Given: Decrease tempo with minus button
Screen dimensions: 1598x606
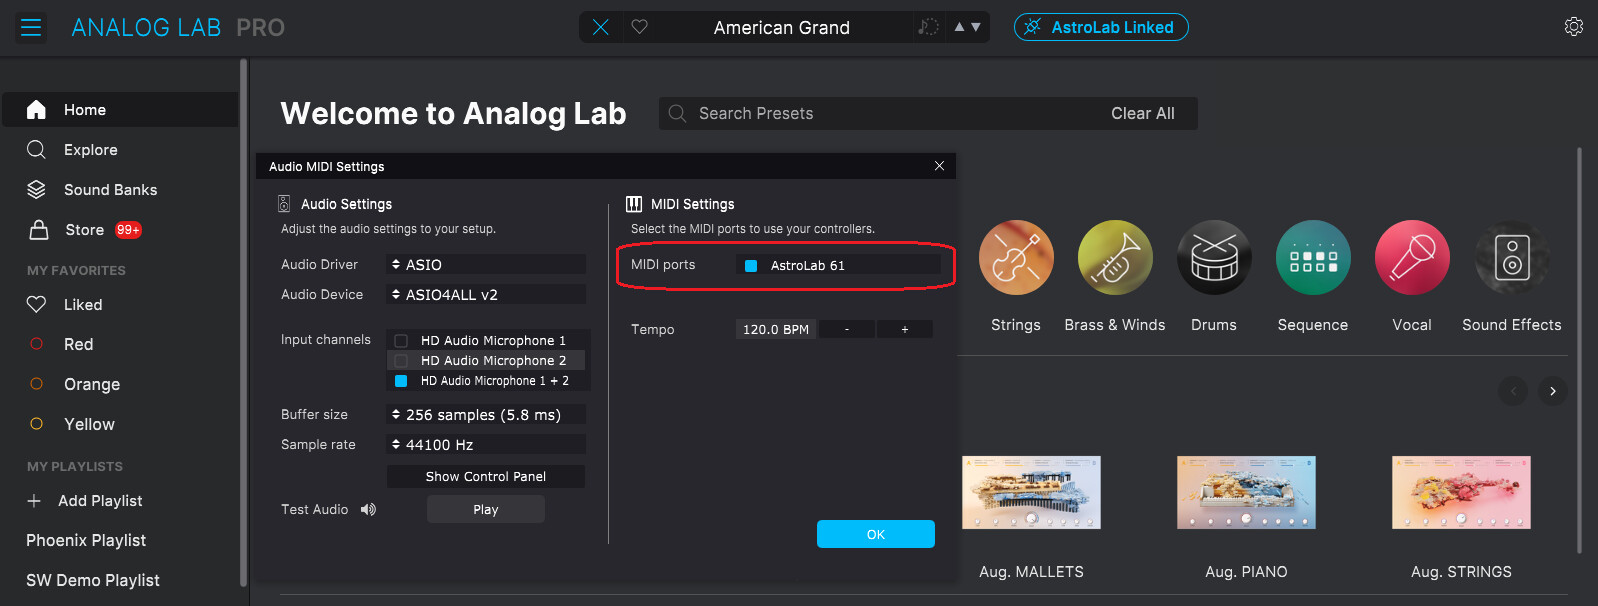Looking at the screenshot, I should (x=847, y=329).
